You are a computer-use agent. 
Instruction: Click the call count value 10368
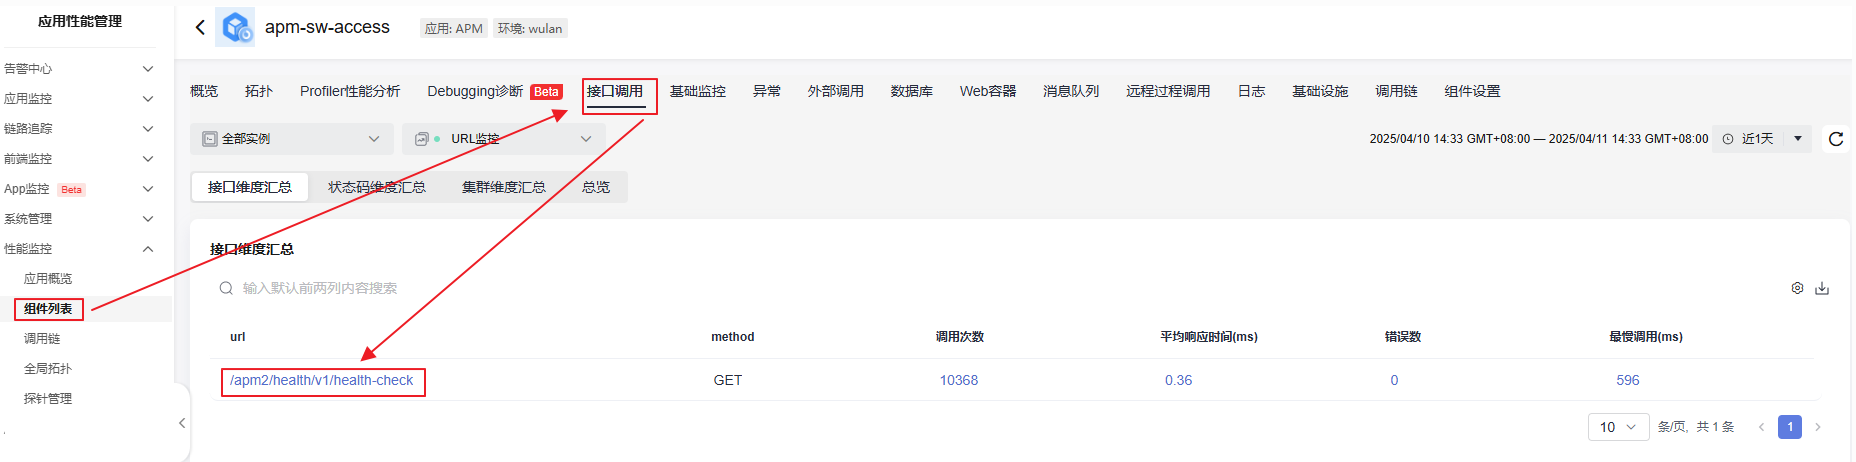point(959,381)
